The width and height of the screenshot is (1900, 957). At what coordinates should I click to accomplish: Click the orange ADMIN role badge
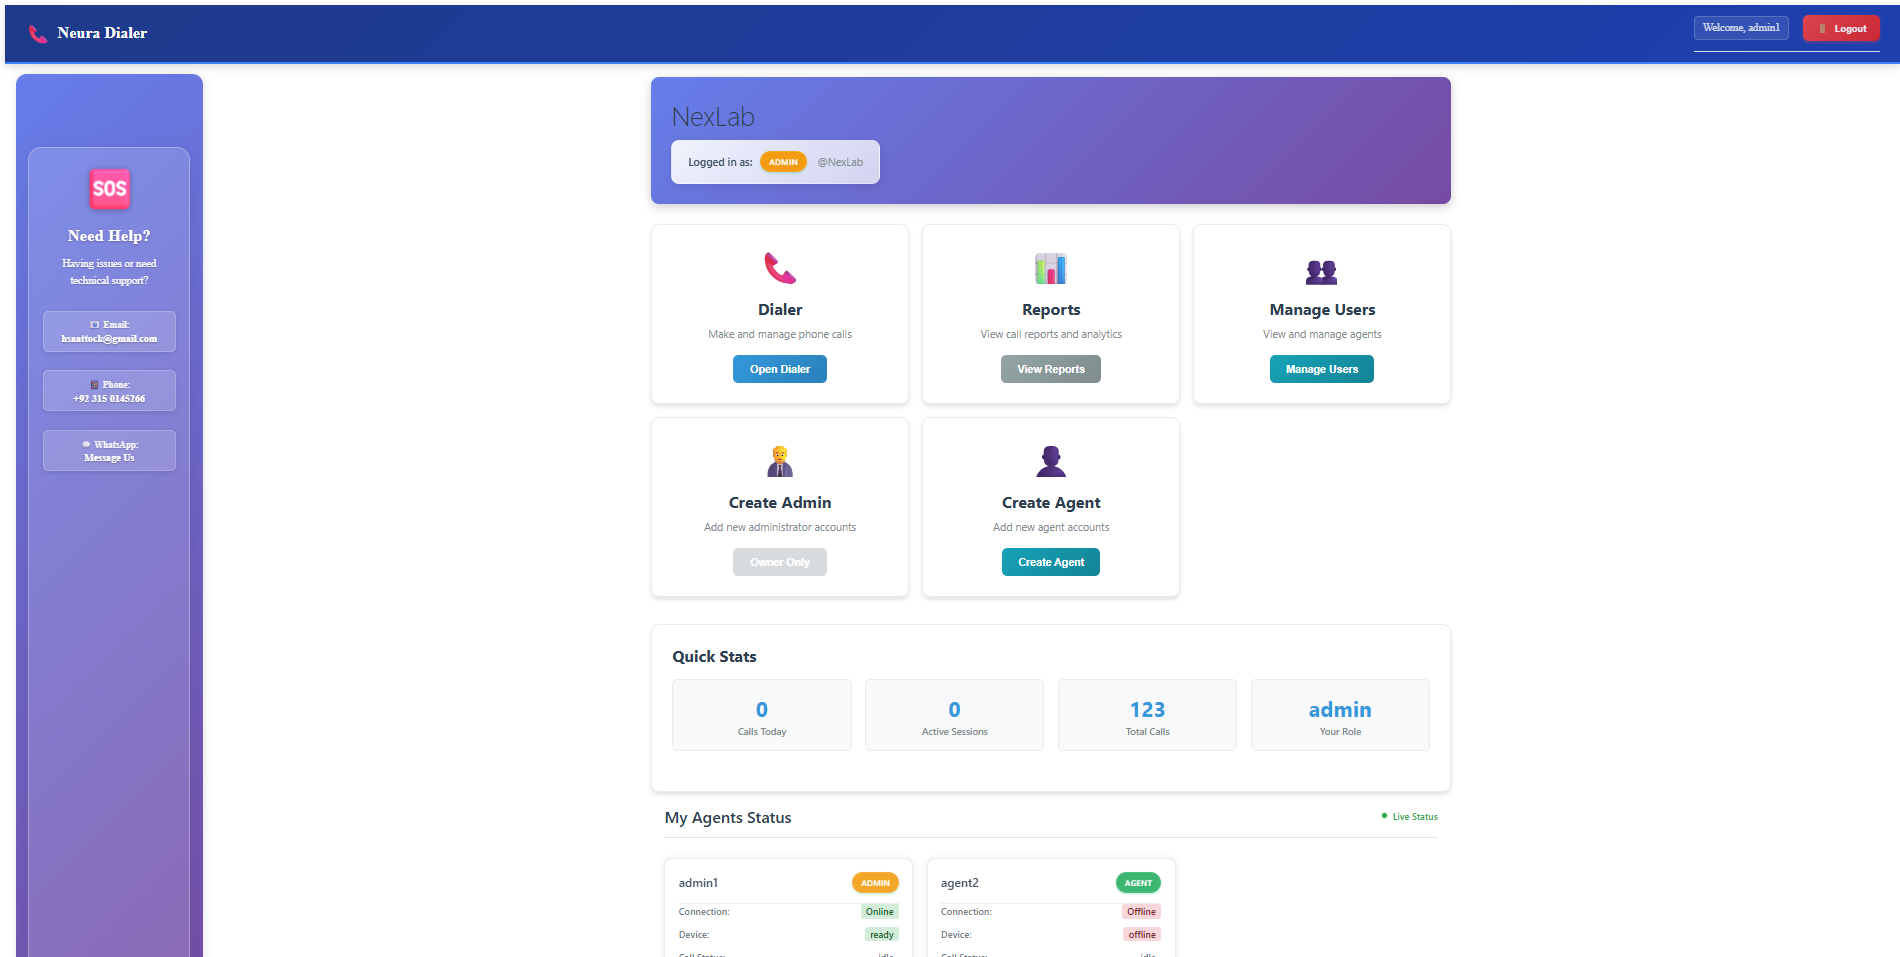(783, 162)
